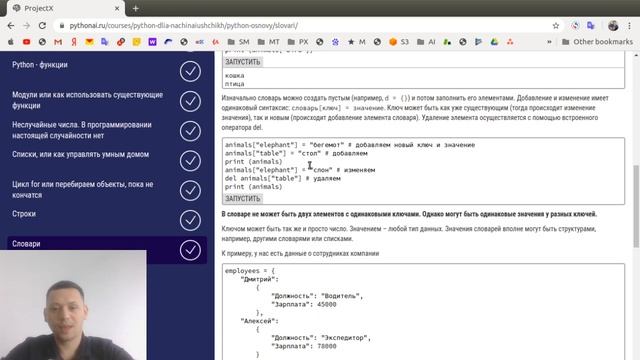The image size is (640, 360).
Task: Open the Other bookmarks folder
Action: (x=598, y=42)
